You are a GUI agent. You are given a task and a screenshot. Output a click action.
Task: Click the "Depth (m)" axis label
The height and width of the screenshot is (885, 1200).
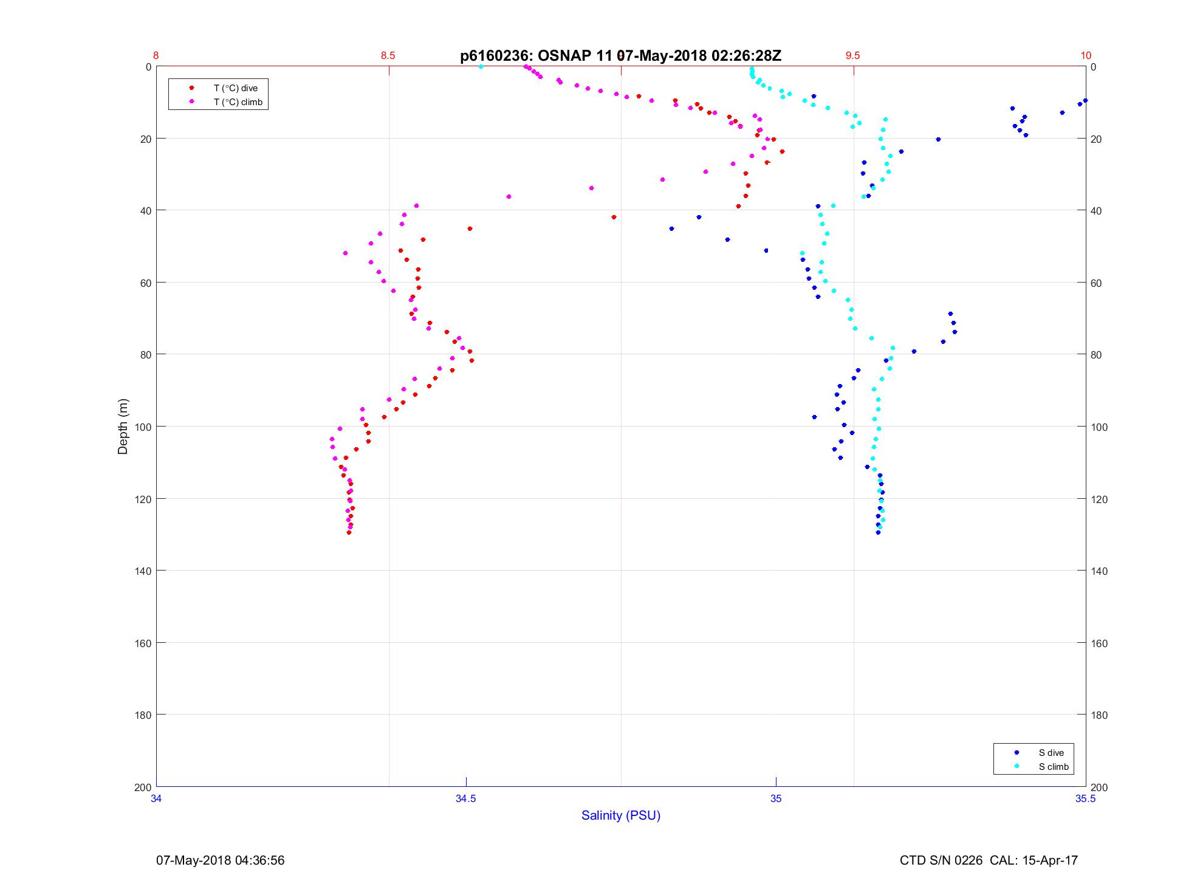pos(124,427)
